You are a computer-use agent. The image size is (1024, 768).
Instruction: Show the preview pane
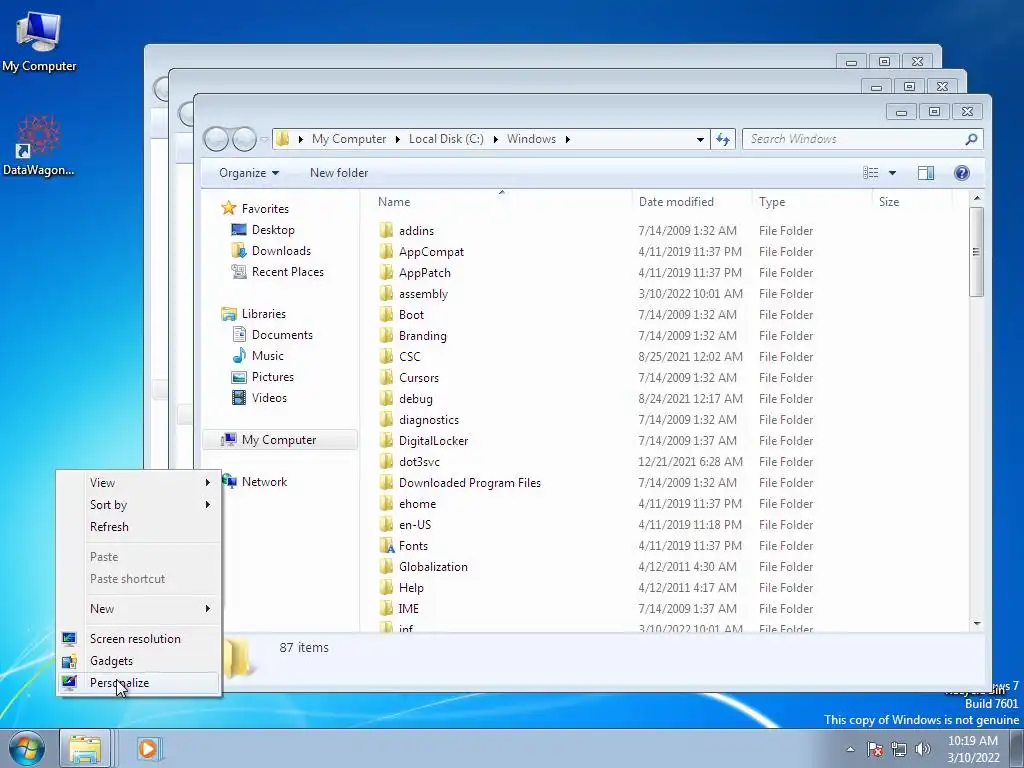(x=925, y=173)
